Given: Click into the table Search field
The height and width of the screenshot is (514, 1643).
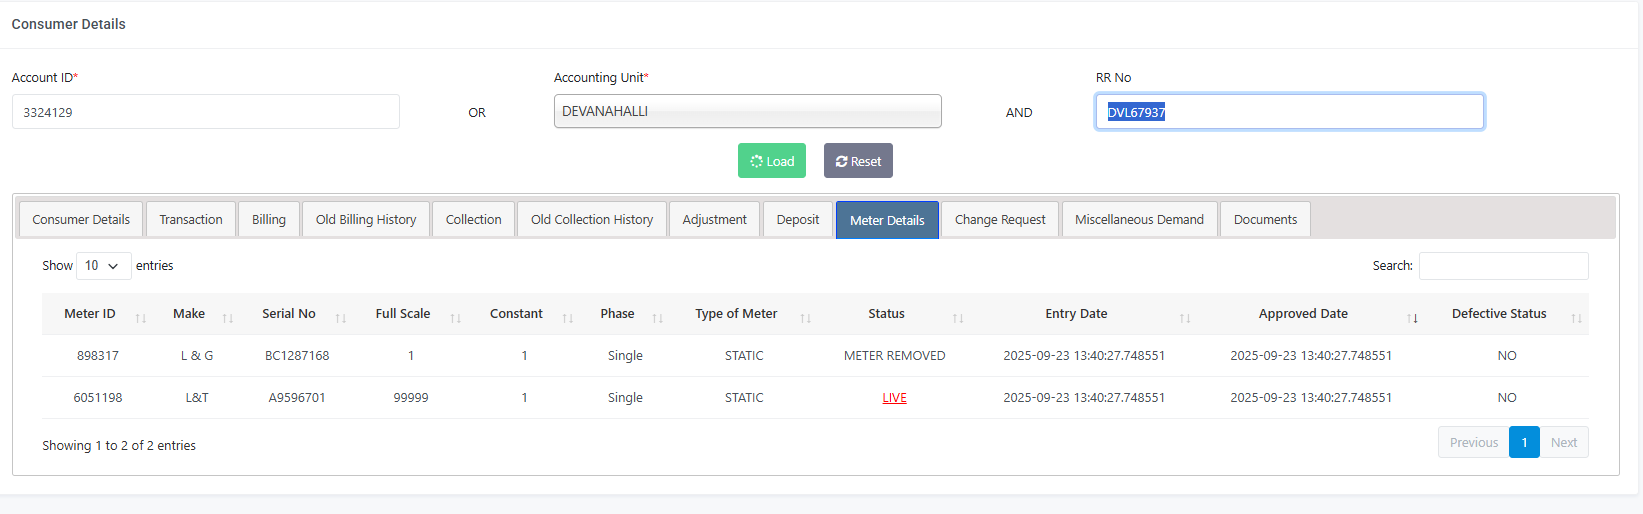Looking at the screenshot, I should [x=1503, y=266].
